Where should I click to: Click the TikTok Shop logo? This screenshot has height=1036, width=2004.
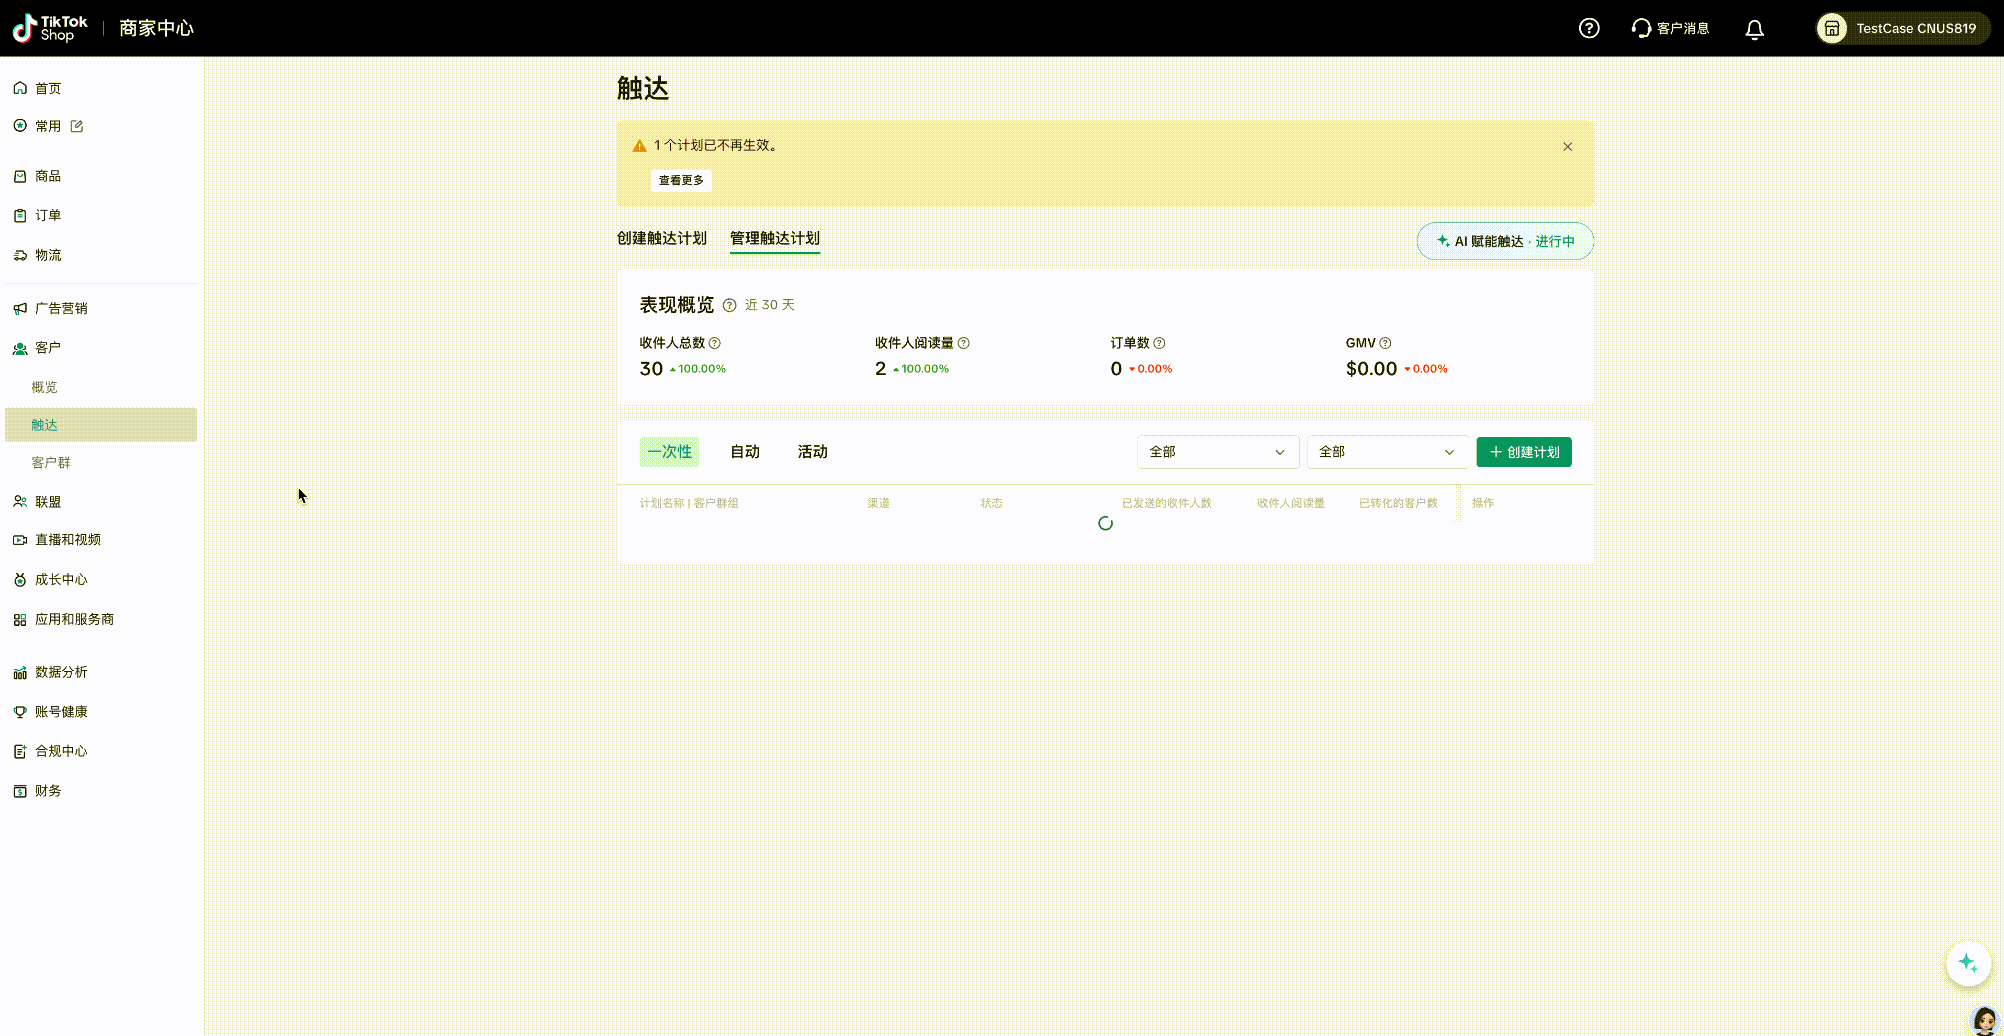[x=50, y=28]
